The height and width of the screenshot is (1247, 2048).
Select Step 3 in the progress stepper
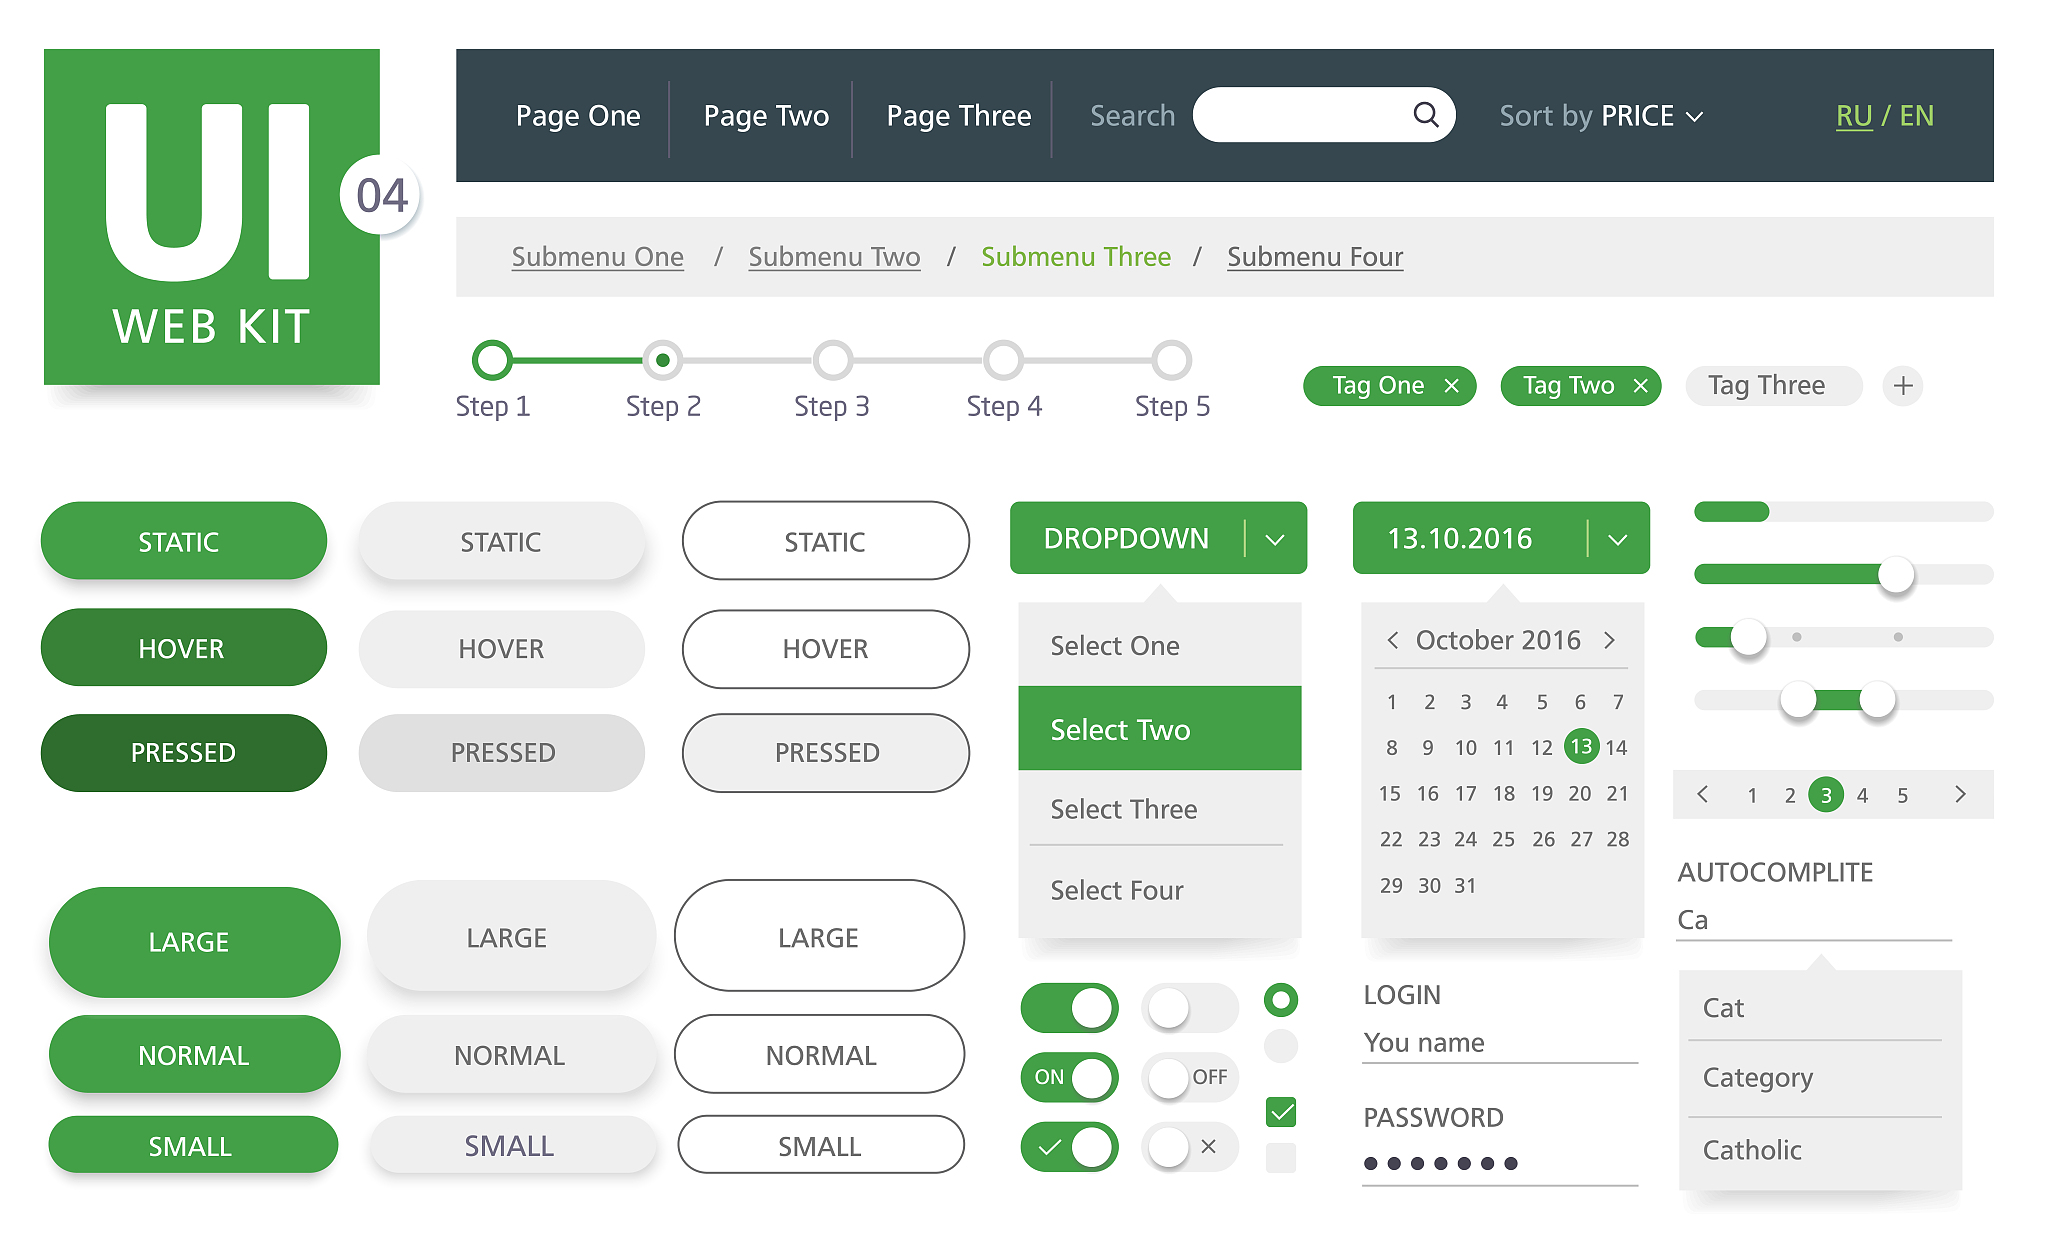click(832, 361)
